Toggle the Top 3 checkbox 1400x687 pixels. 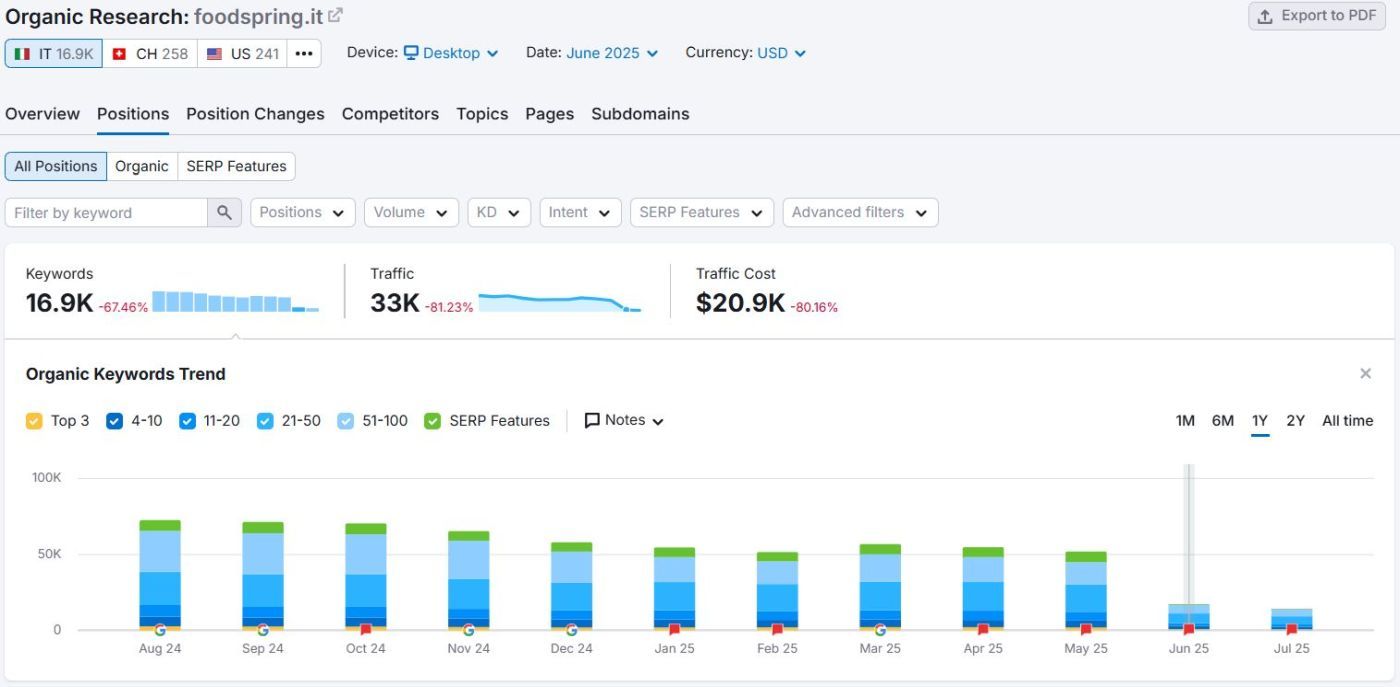(x=34, y=421)
